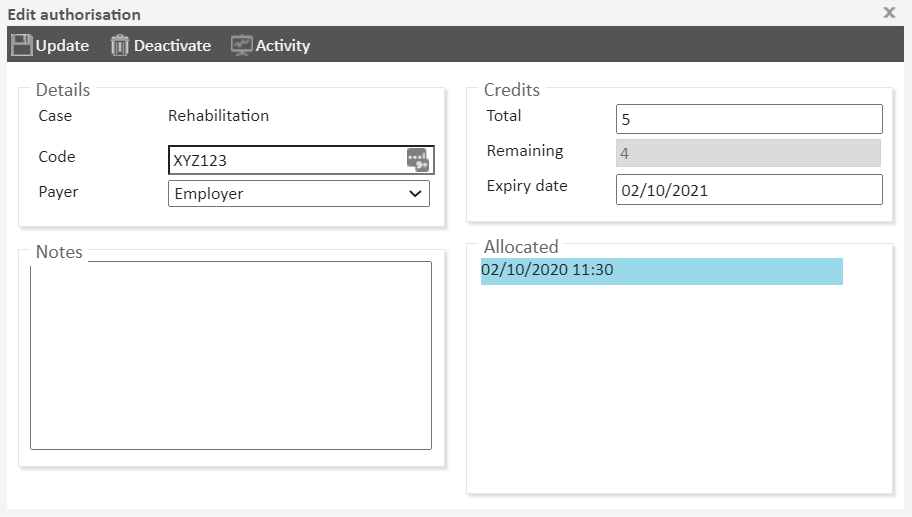912x517 pixels.
Task: Open the Payer dropdown showing Employer
Action: pos(290,194)
